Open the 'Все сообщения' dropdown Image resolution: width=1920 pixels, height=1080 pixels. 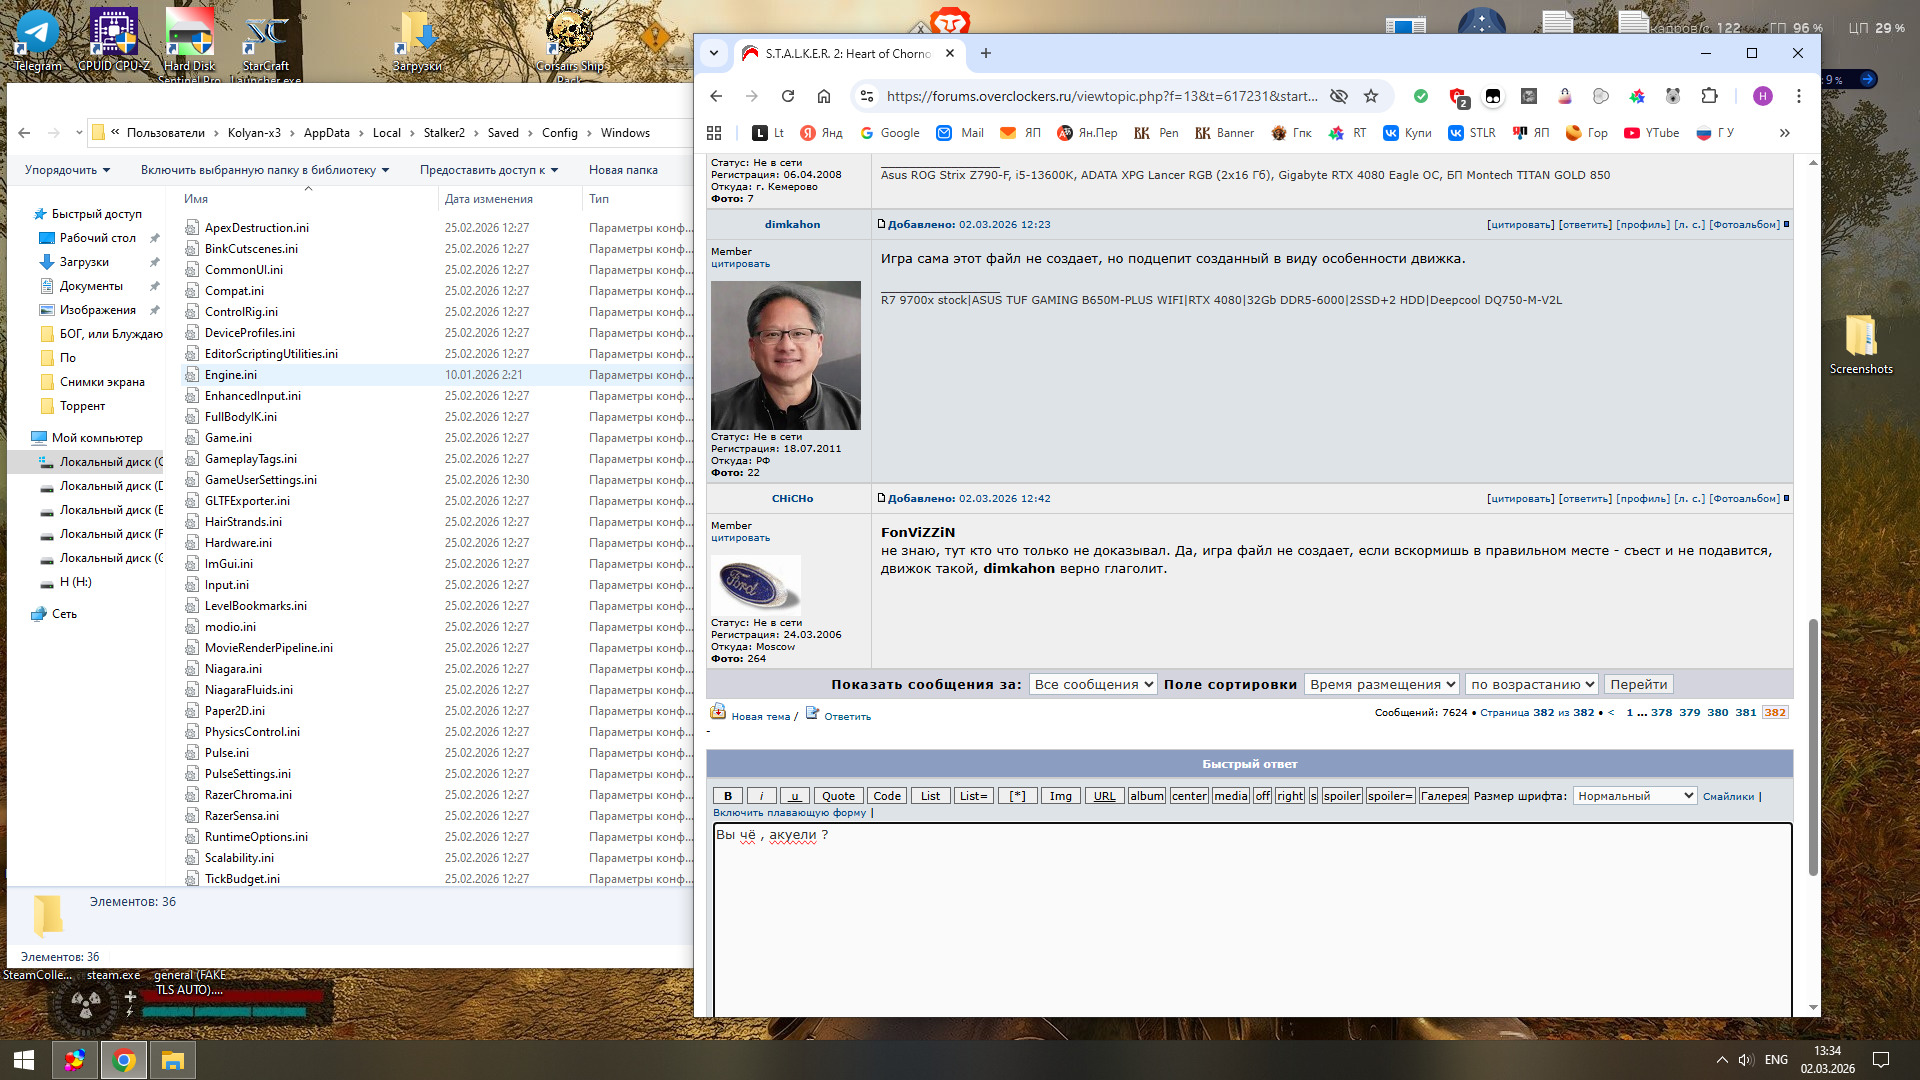coord(1093,684)
